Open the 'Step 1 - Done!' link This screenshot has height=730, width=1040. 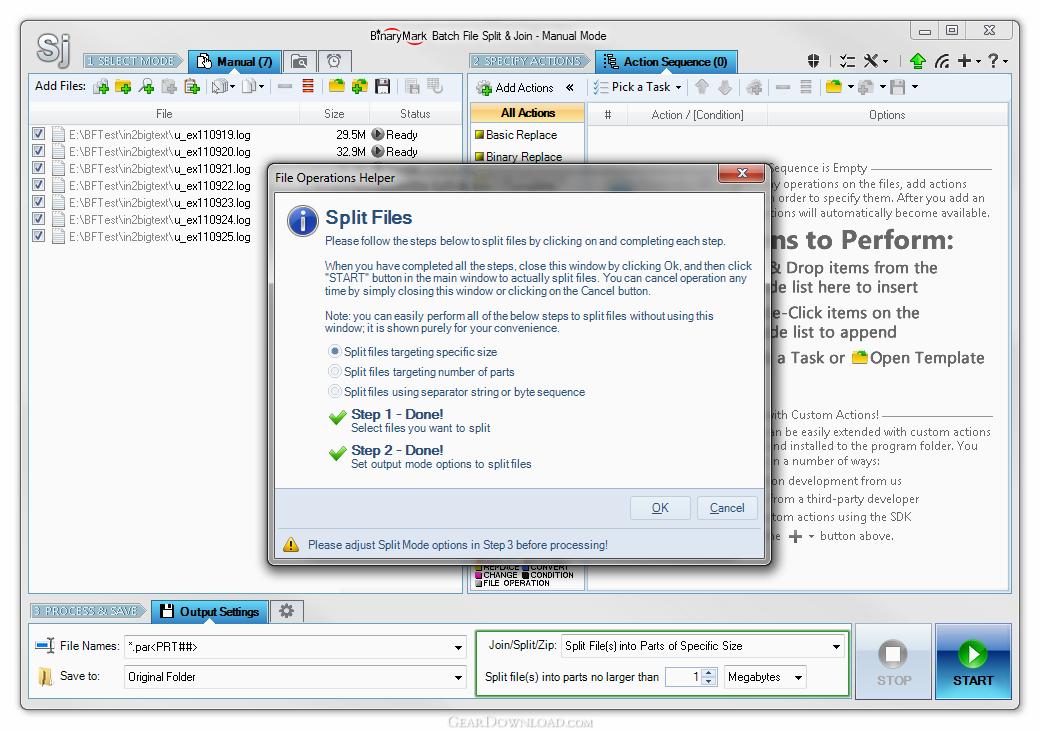coord(397,414)
